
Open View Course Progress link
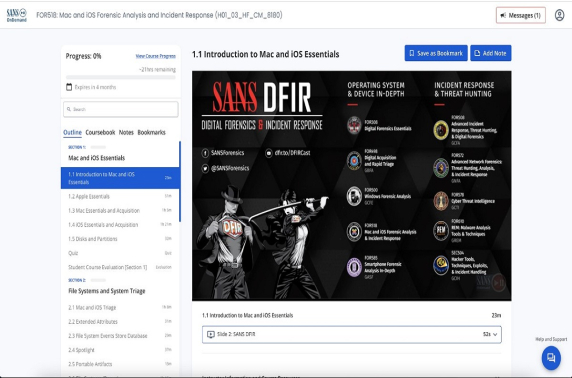pyautogui.click(x=156, y=56)
